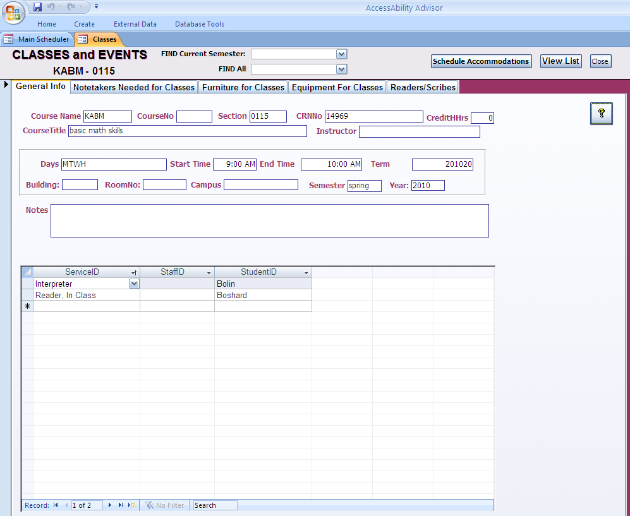The height and width of the screenshot is (516, 630).
Task: Click the Save icon in quick access toolbar
Action: [37, 7]
